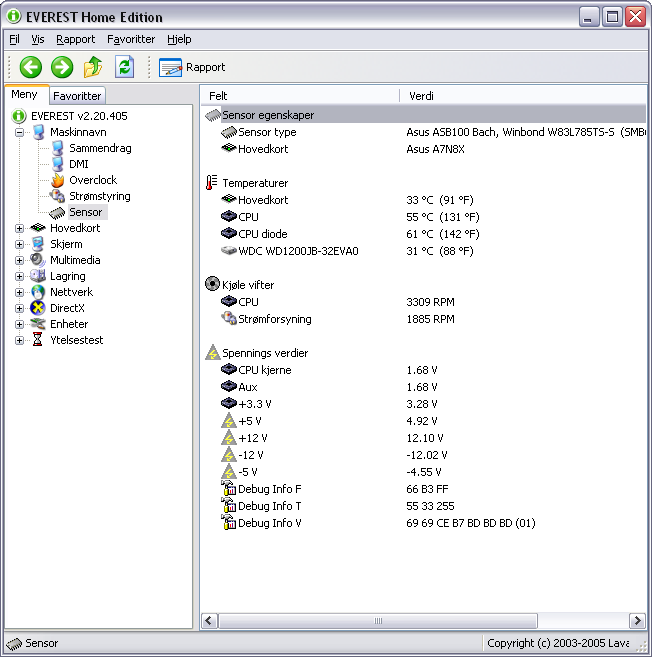Click the 3309 RPM CPU fan value

click(430, 302)
